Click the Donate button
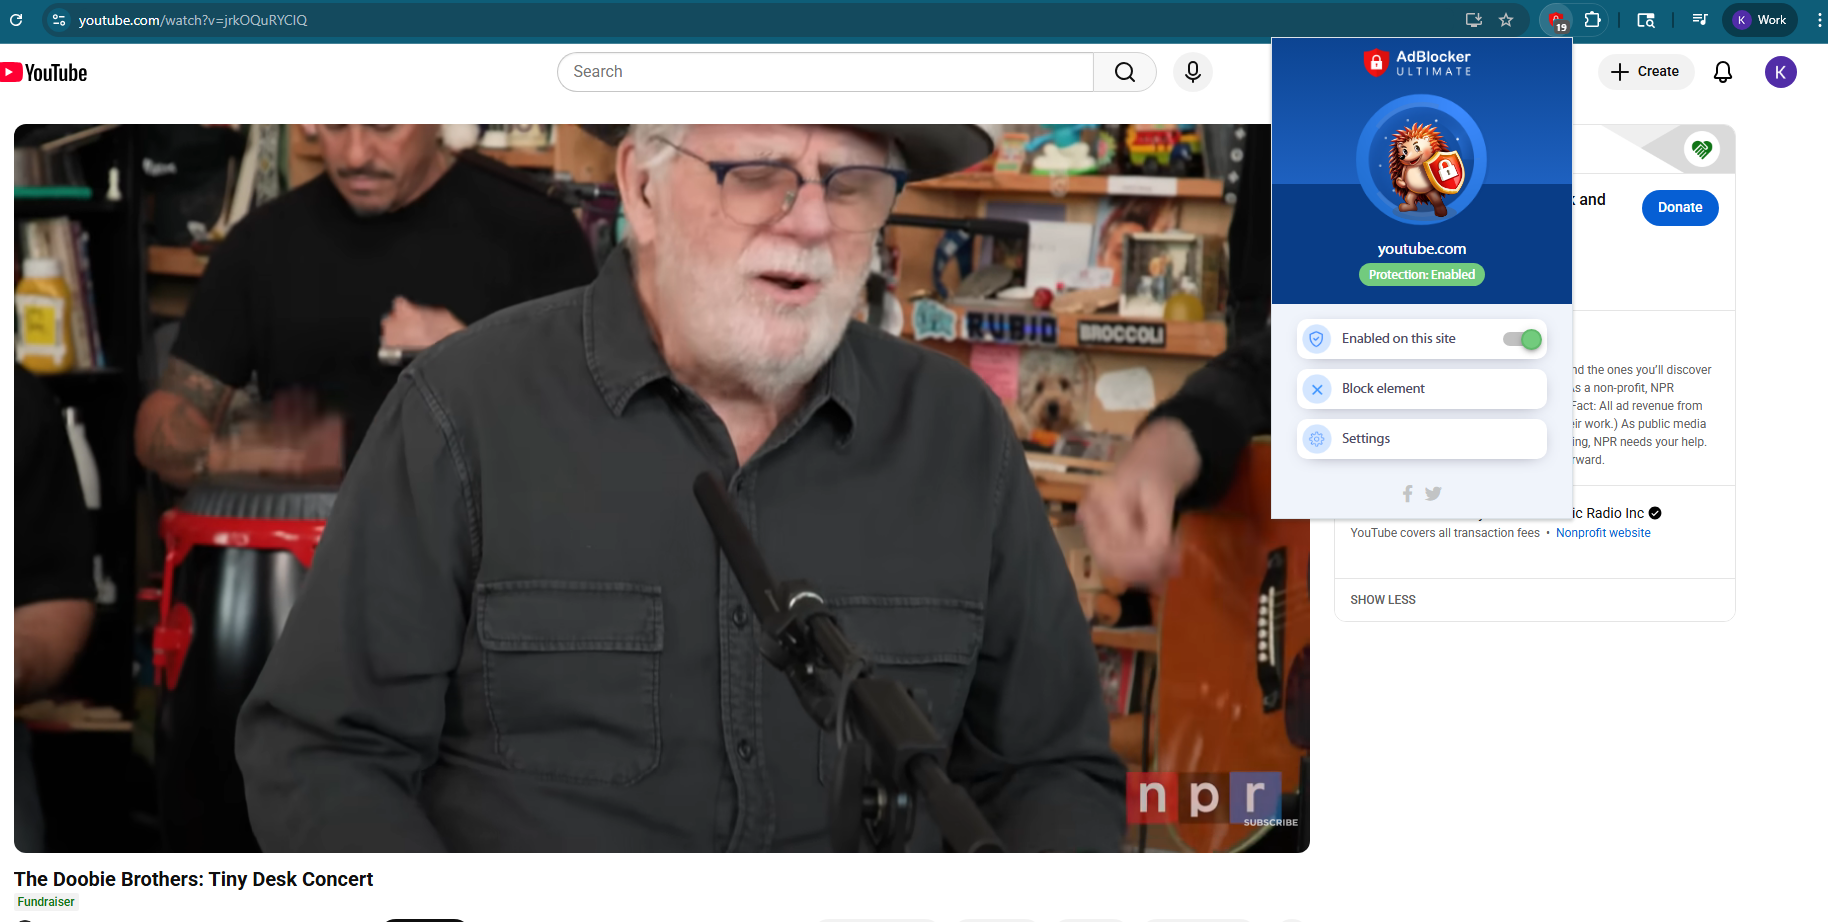 tap(1679, 208)
